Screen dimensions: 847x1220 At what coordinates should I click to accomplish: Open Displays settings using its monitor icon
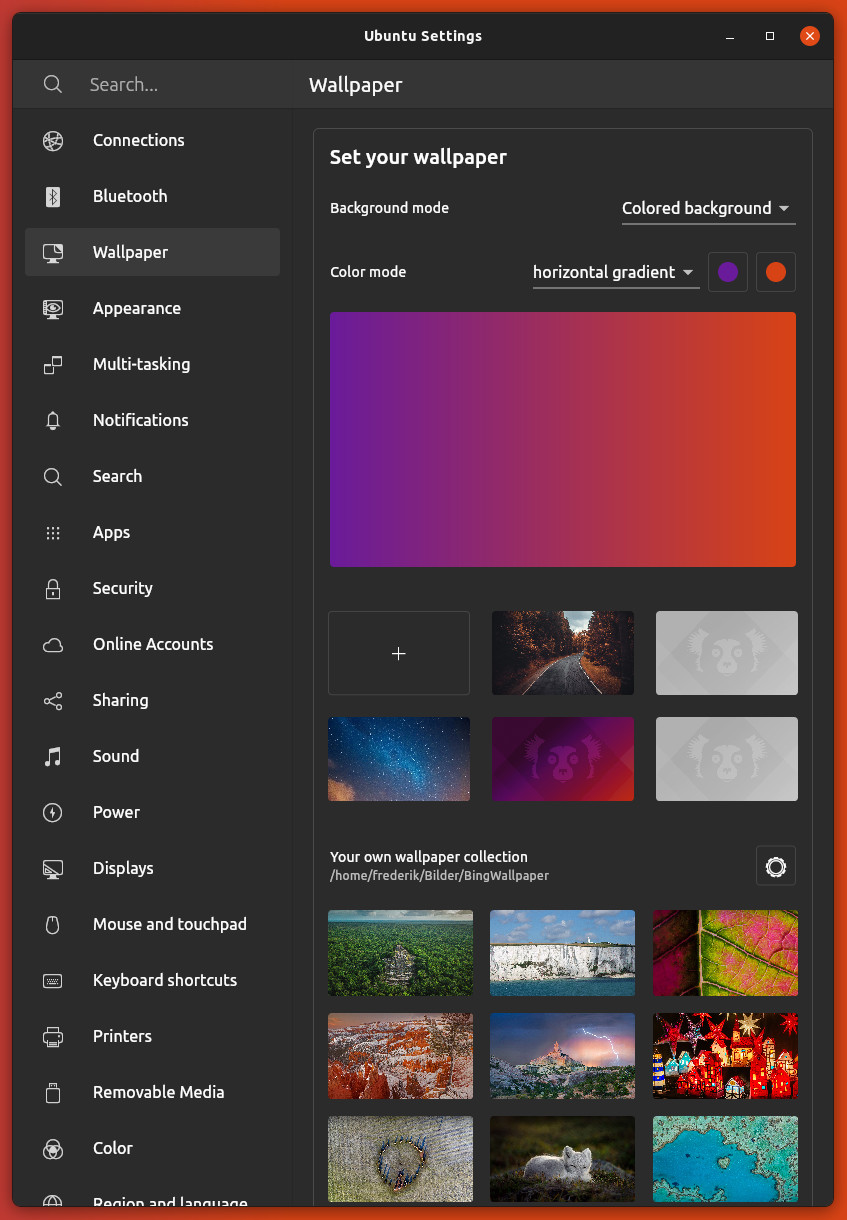(53, 868)
